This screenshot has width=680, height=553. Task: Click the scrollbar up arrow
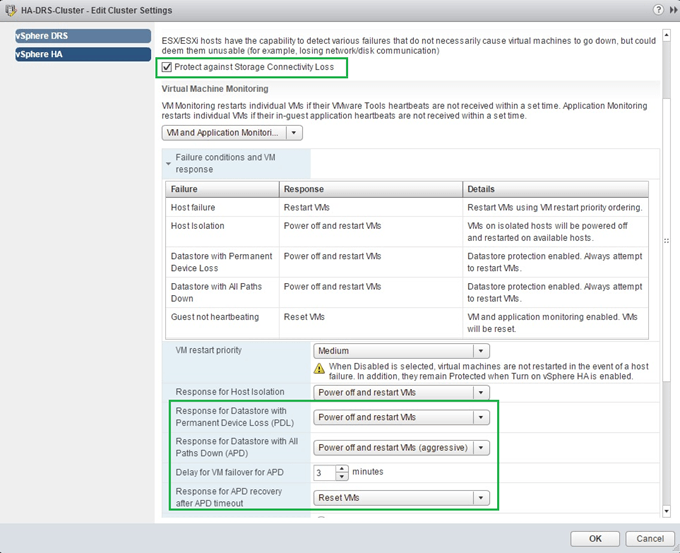coord(666,34)
